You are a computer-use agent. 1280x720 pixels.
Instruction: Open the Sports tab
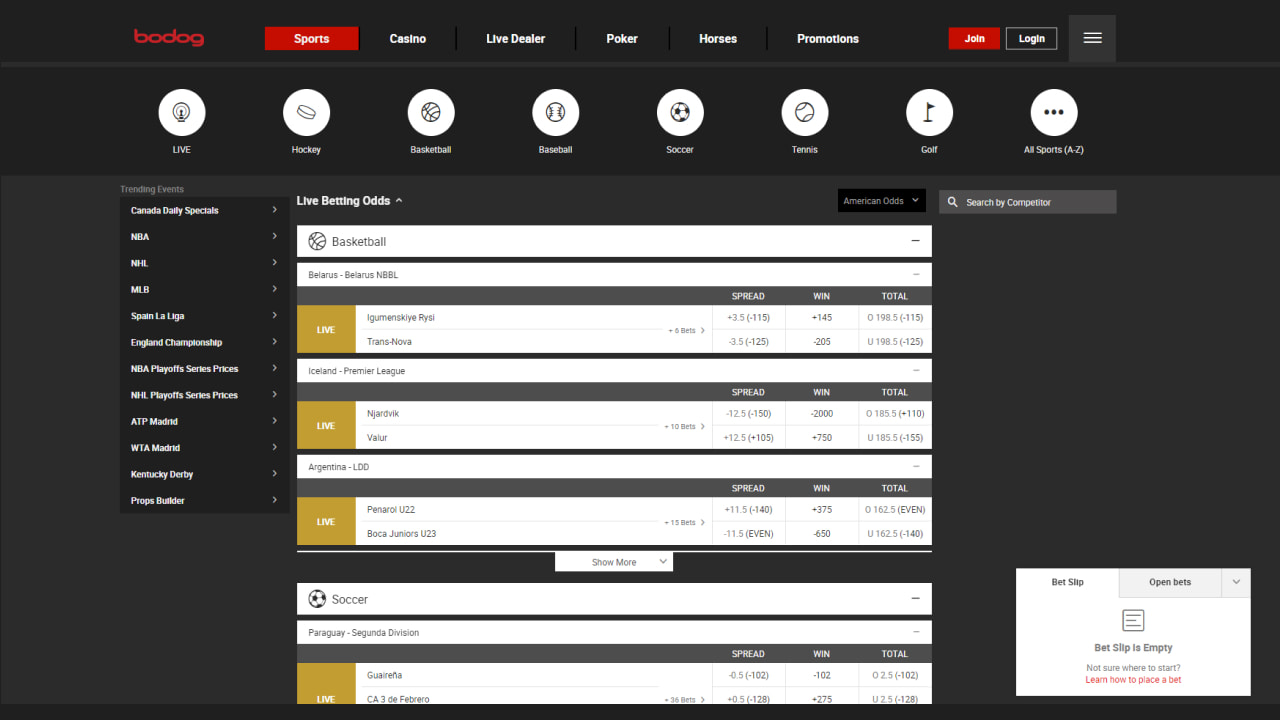click(x=311, y=38)
